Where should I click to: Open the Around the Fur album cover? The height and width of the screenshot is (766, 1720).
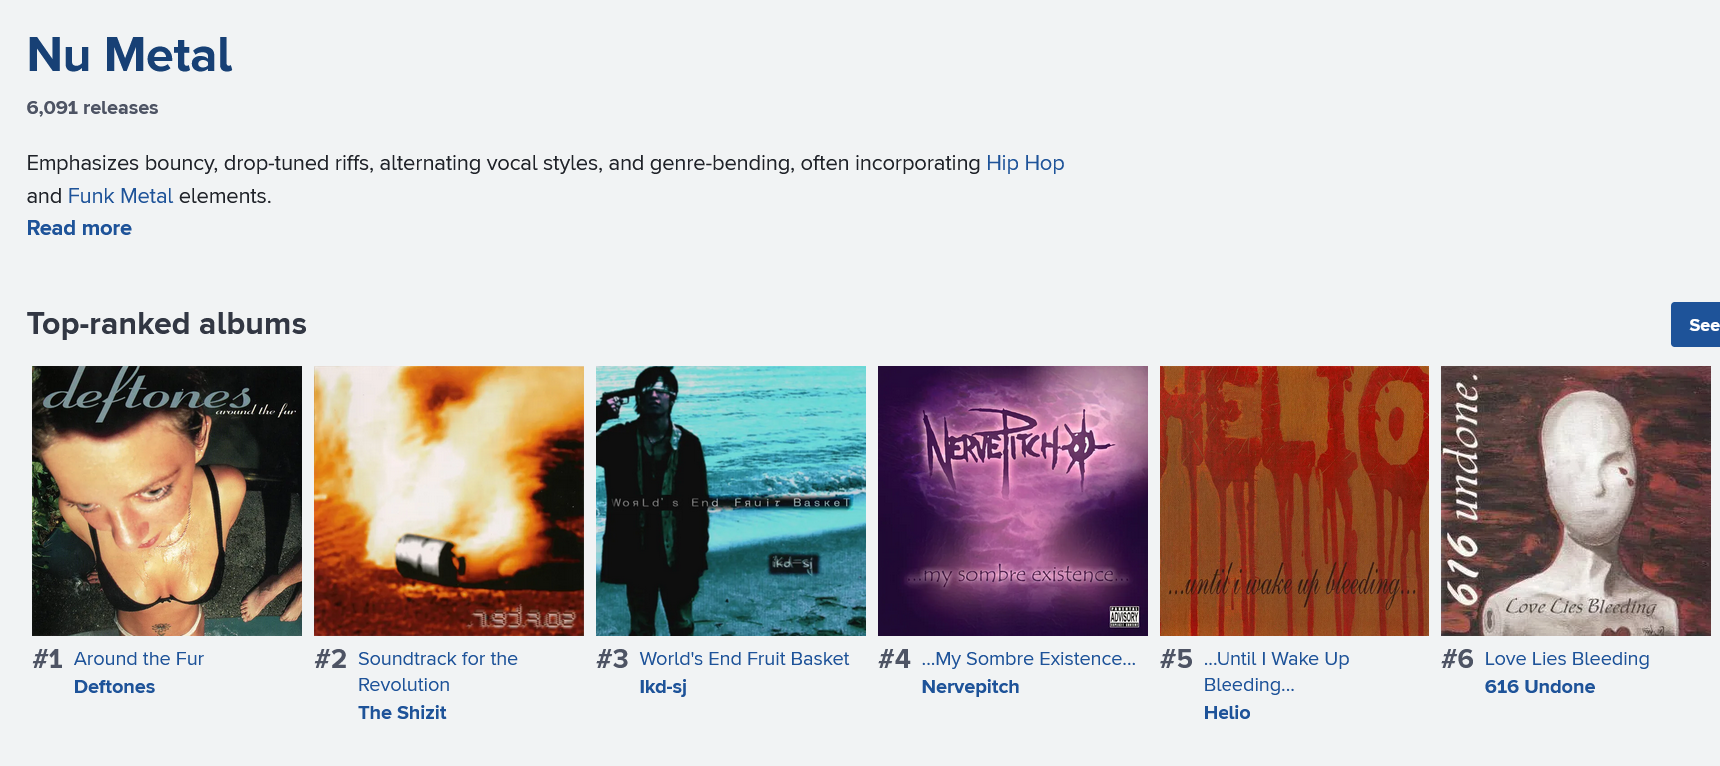[167, 501]
